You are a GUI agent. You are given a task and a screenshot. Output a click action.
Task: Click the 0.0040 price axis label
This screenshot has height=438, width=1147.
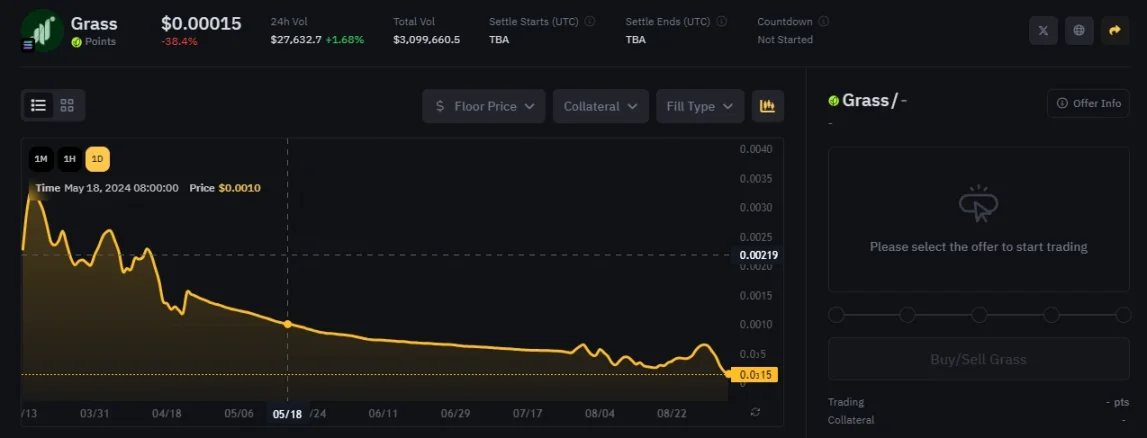click(756, 149)
